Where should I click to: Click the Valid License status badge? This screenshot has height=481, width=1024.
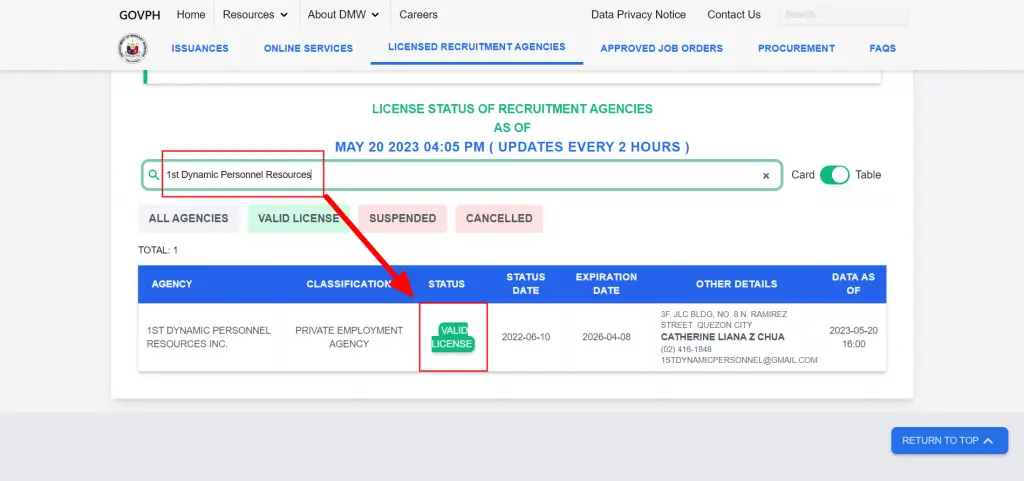click(x=453, y=337)
